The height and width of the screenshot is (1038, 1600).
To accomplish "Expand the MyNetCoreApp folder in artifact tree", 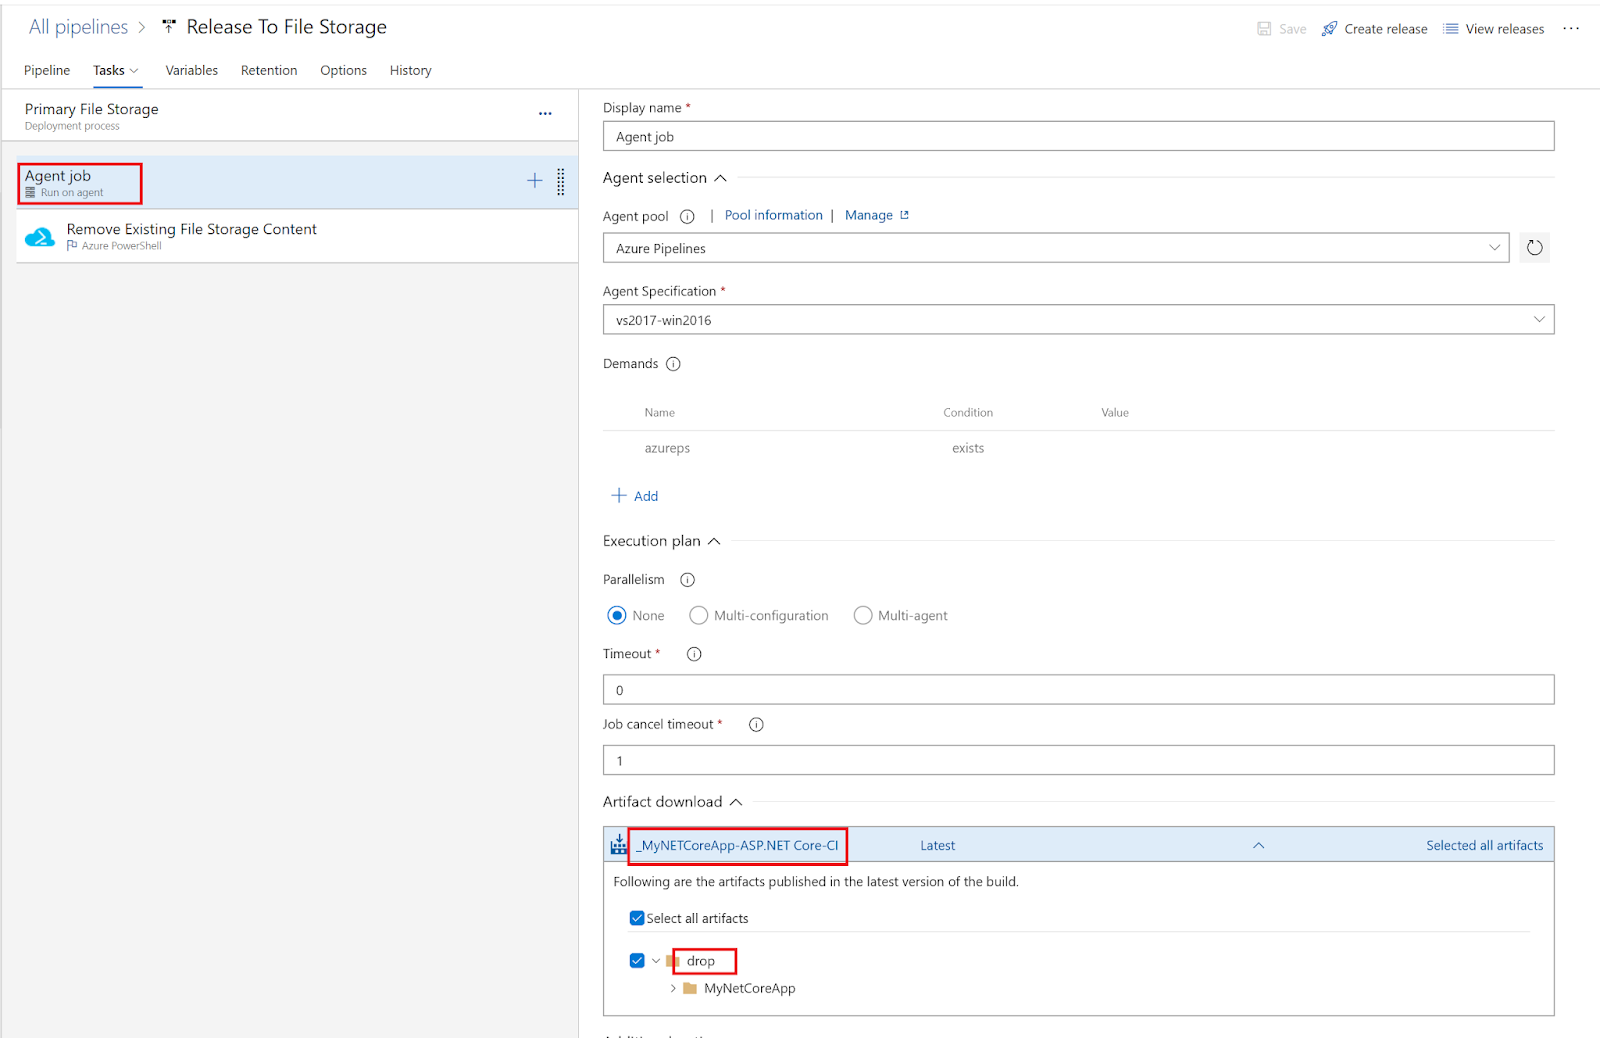I will 671,988.
